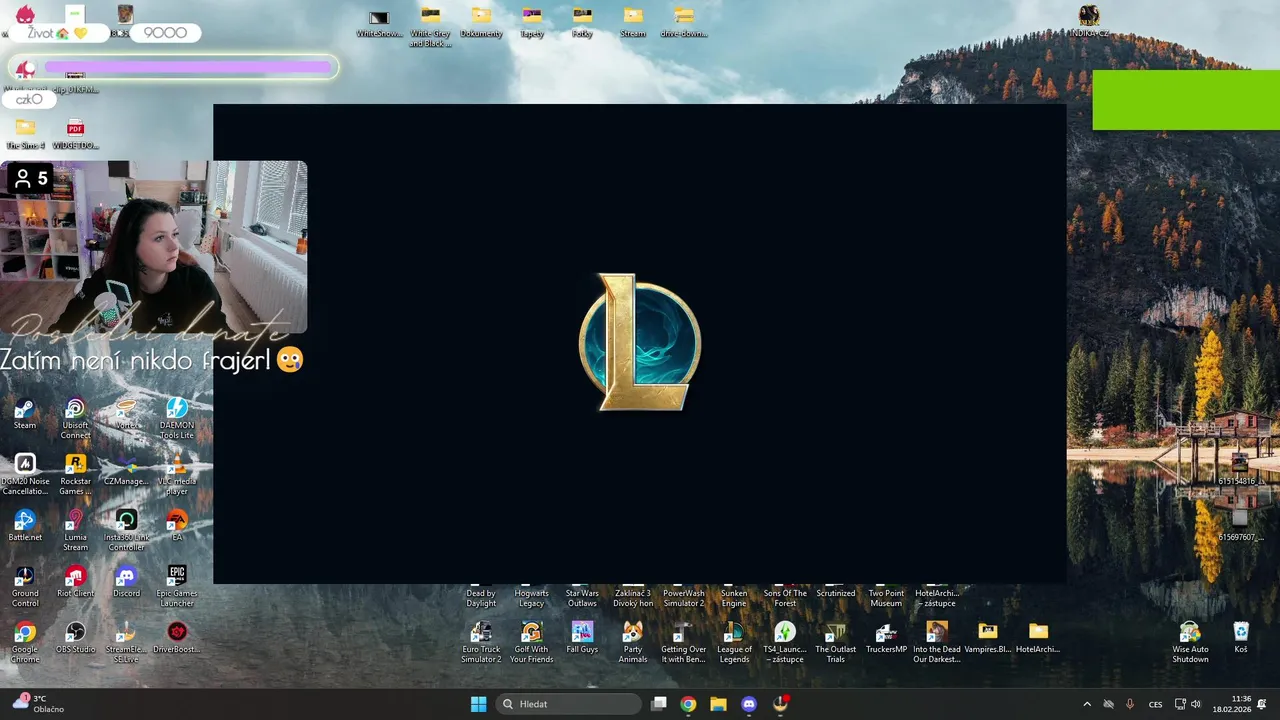Select the Wise Auto Shutdown icon
Screen dimensions: 1280x720
(1190, 642)
